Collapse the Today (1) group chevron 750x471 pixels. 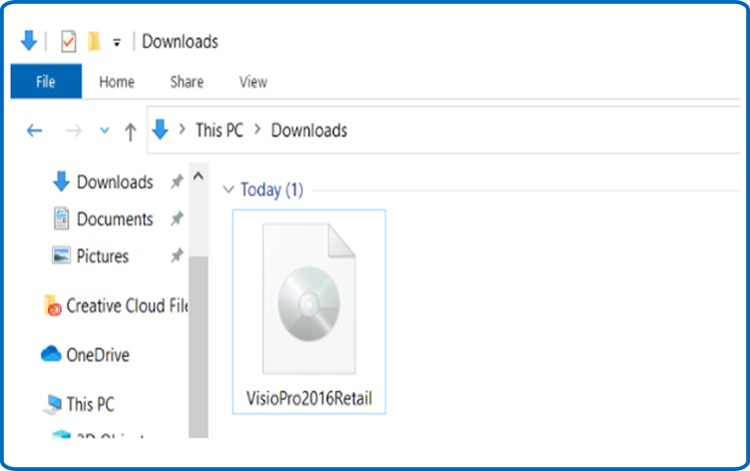(228, 190)
